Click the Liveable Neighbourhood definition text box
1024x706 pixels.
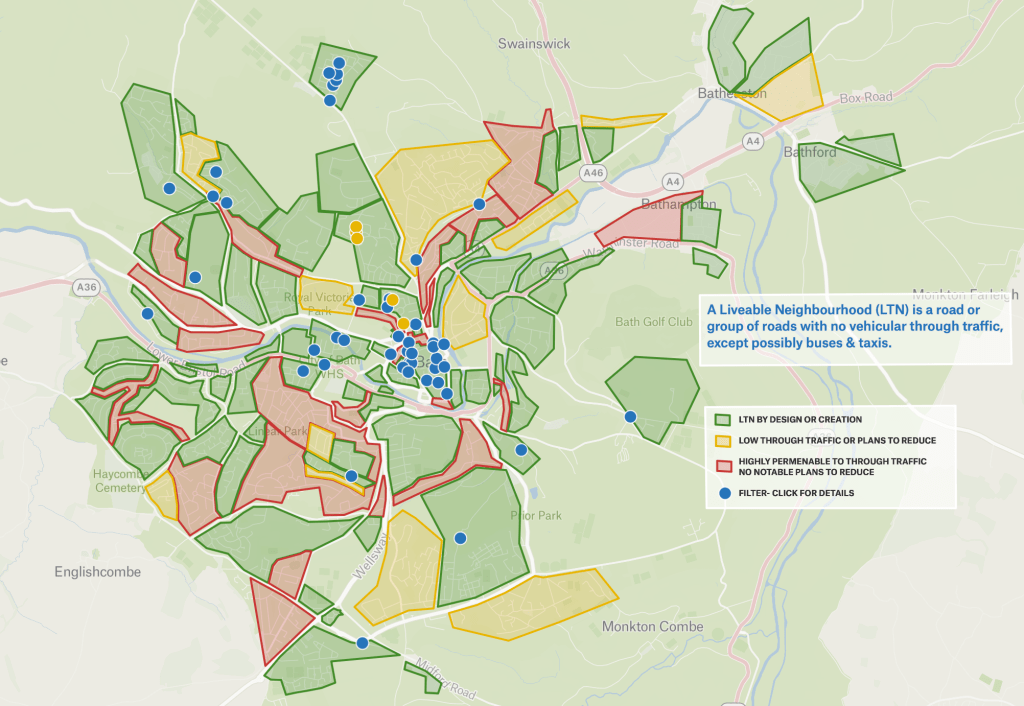(x=854, y=326)
